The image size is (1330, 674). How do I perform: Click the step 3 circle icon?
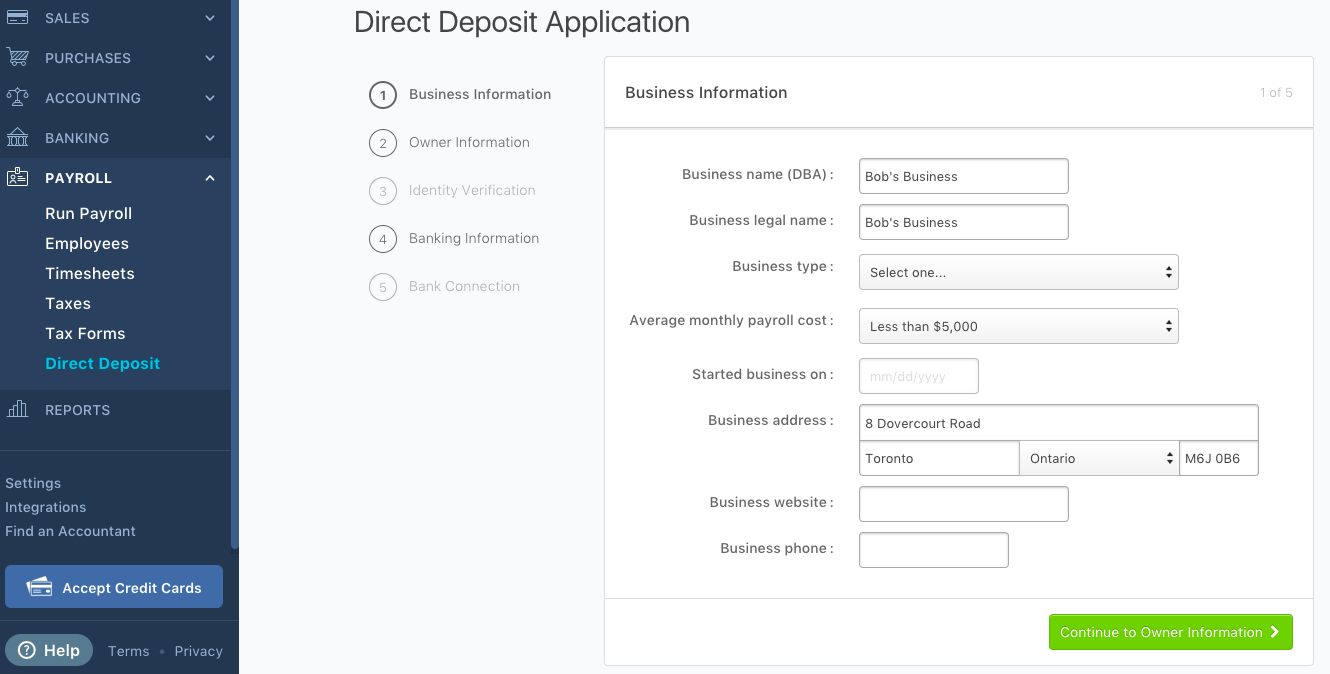(383, 191)
